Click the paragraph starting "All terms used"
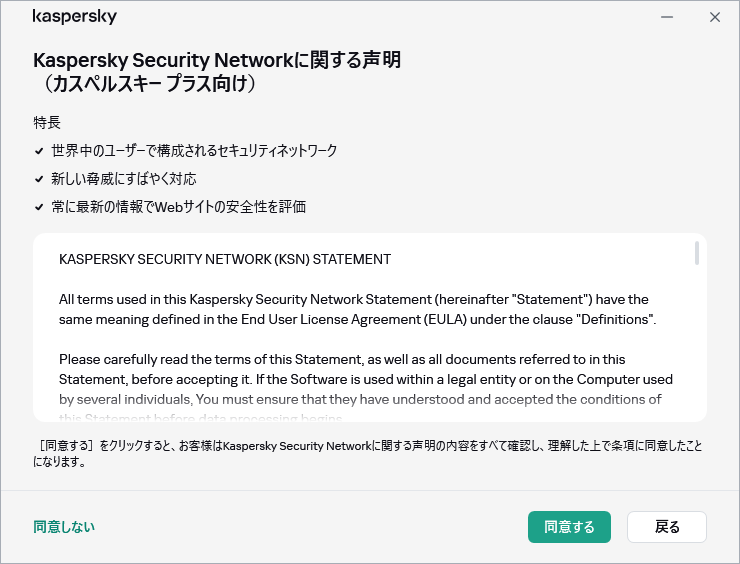Viewport: 740px width, 564px height. pos(357,309)
